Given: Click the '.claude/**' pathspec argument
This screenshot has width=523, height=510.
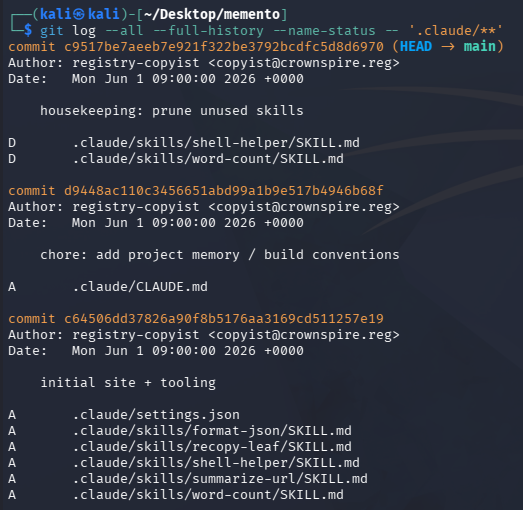Looking at the screenshot, I should [456, 31].
